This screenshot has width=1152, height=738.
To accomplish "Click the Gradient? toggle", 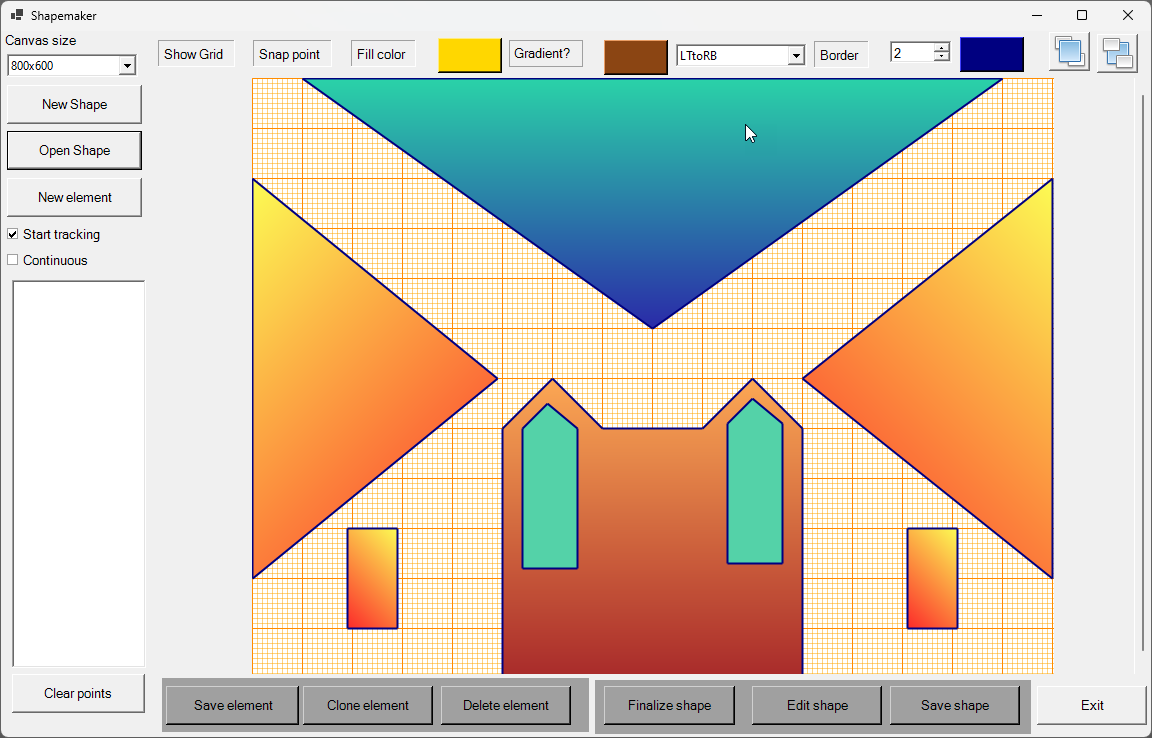I will 545,53.
